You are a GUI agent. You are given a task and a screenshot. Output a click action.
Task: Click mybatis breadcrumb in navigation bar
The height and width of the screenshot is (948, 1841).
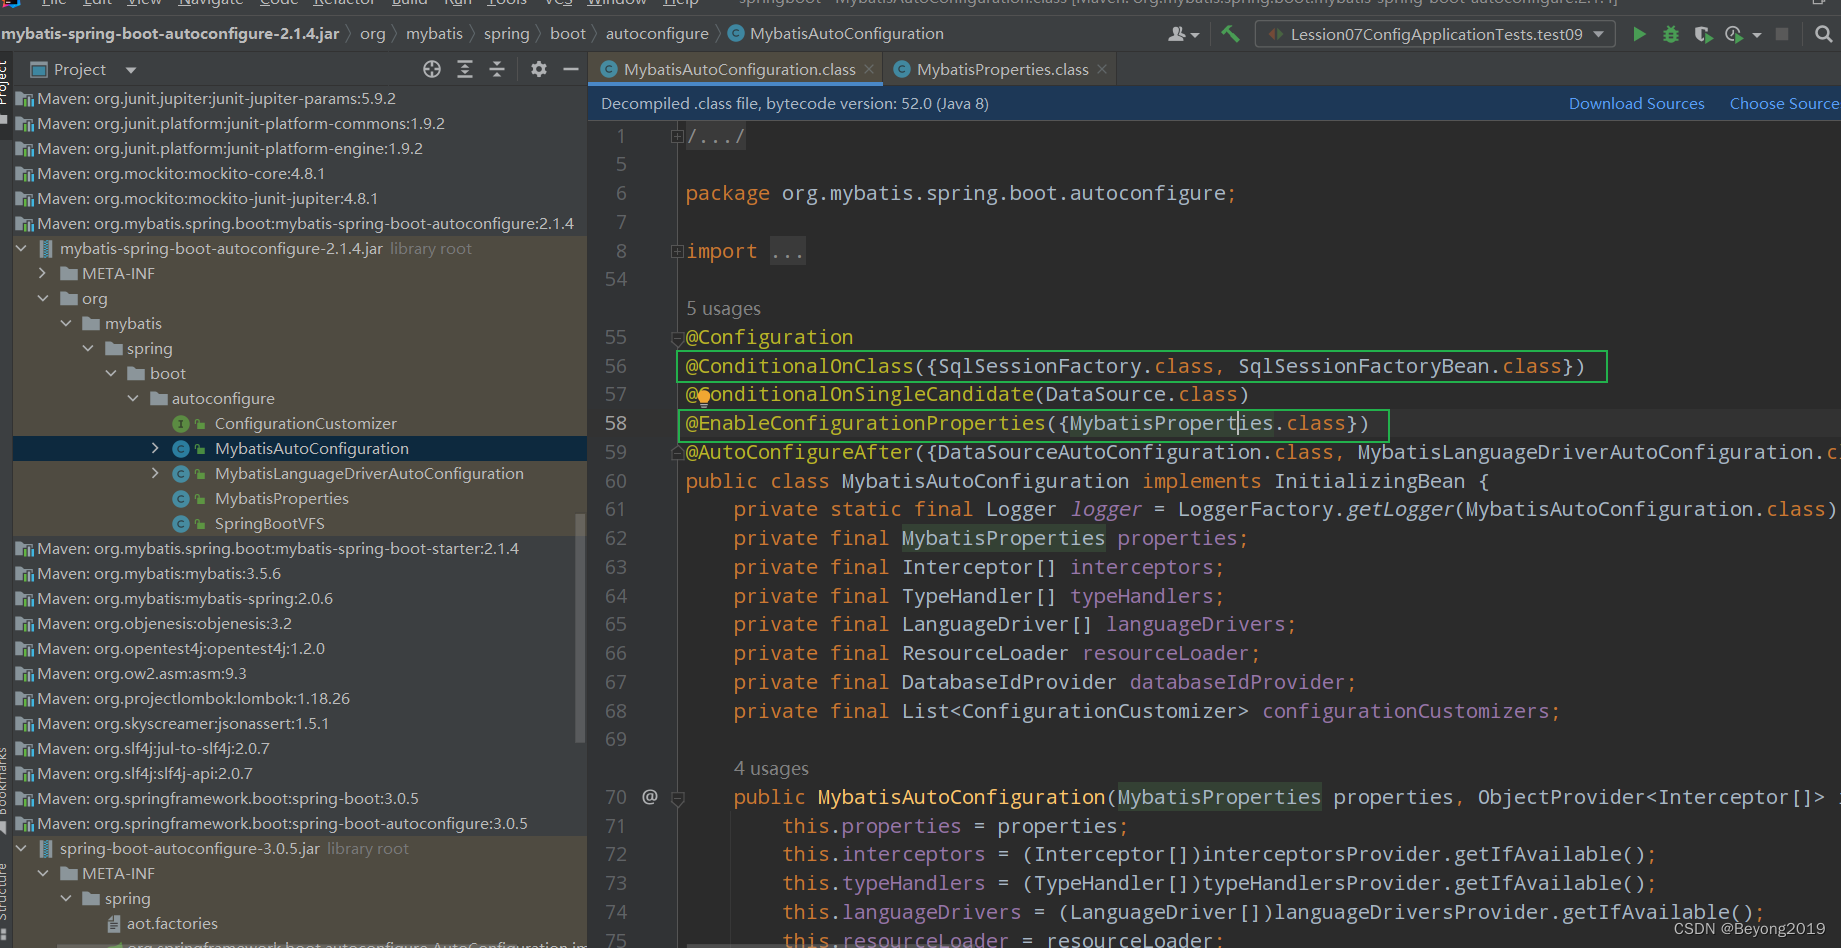point(434,34)
